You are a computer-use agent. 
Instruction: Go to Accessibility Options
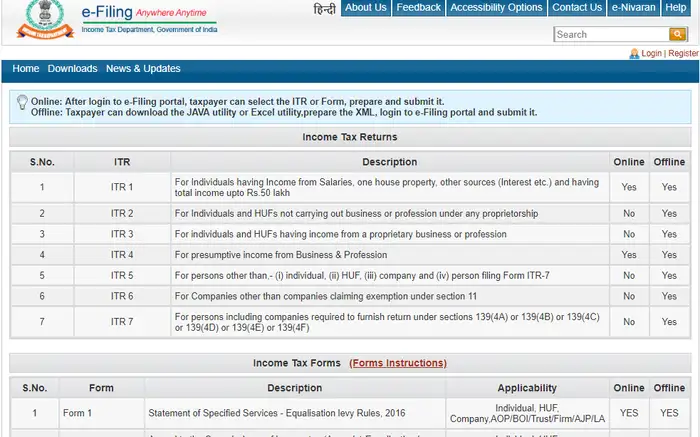pyautogui.click(x=496, y=8)
